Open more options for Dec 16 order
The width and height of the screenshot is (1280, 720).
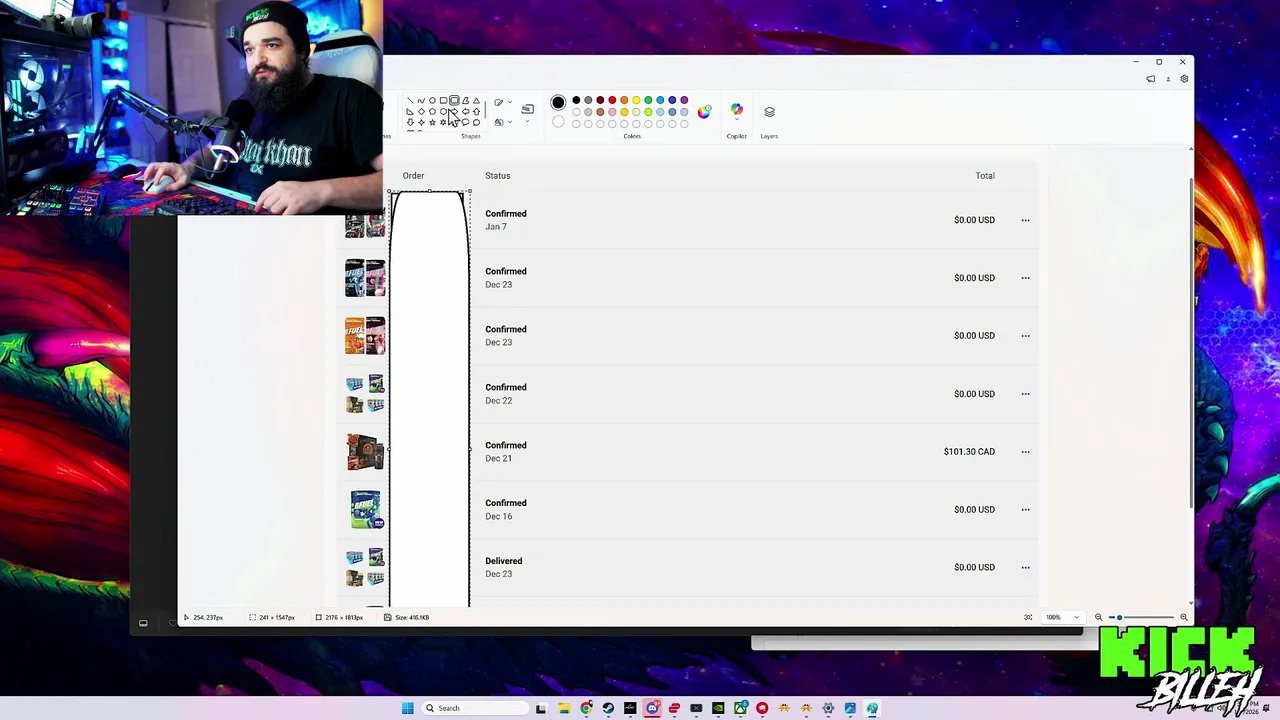click(1025, 510)
